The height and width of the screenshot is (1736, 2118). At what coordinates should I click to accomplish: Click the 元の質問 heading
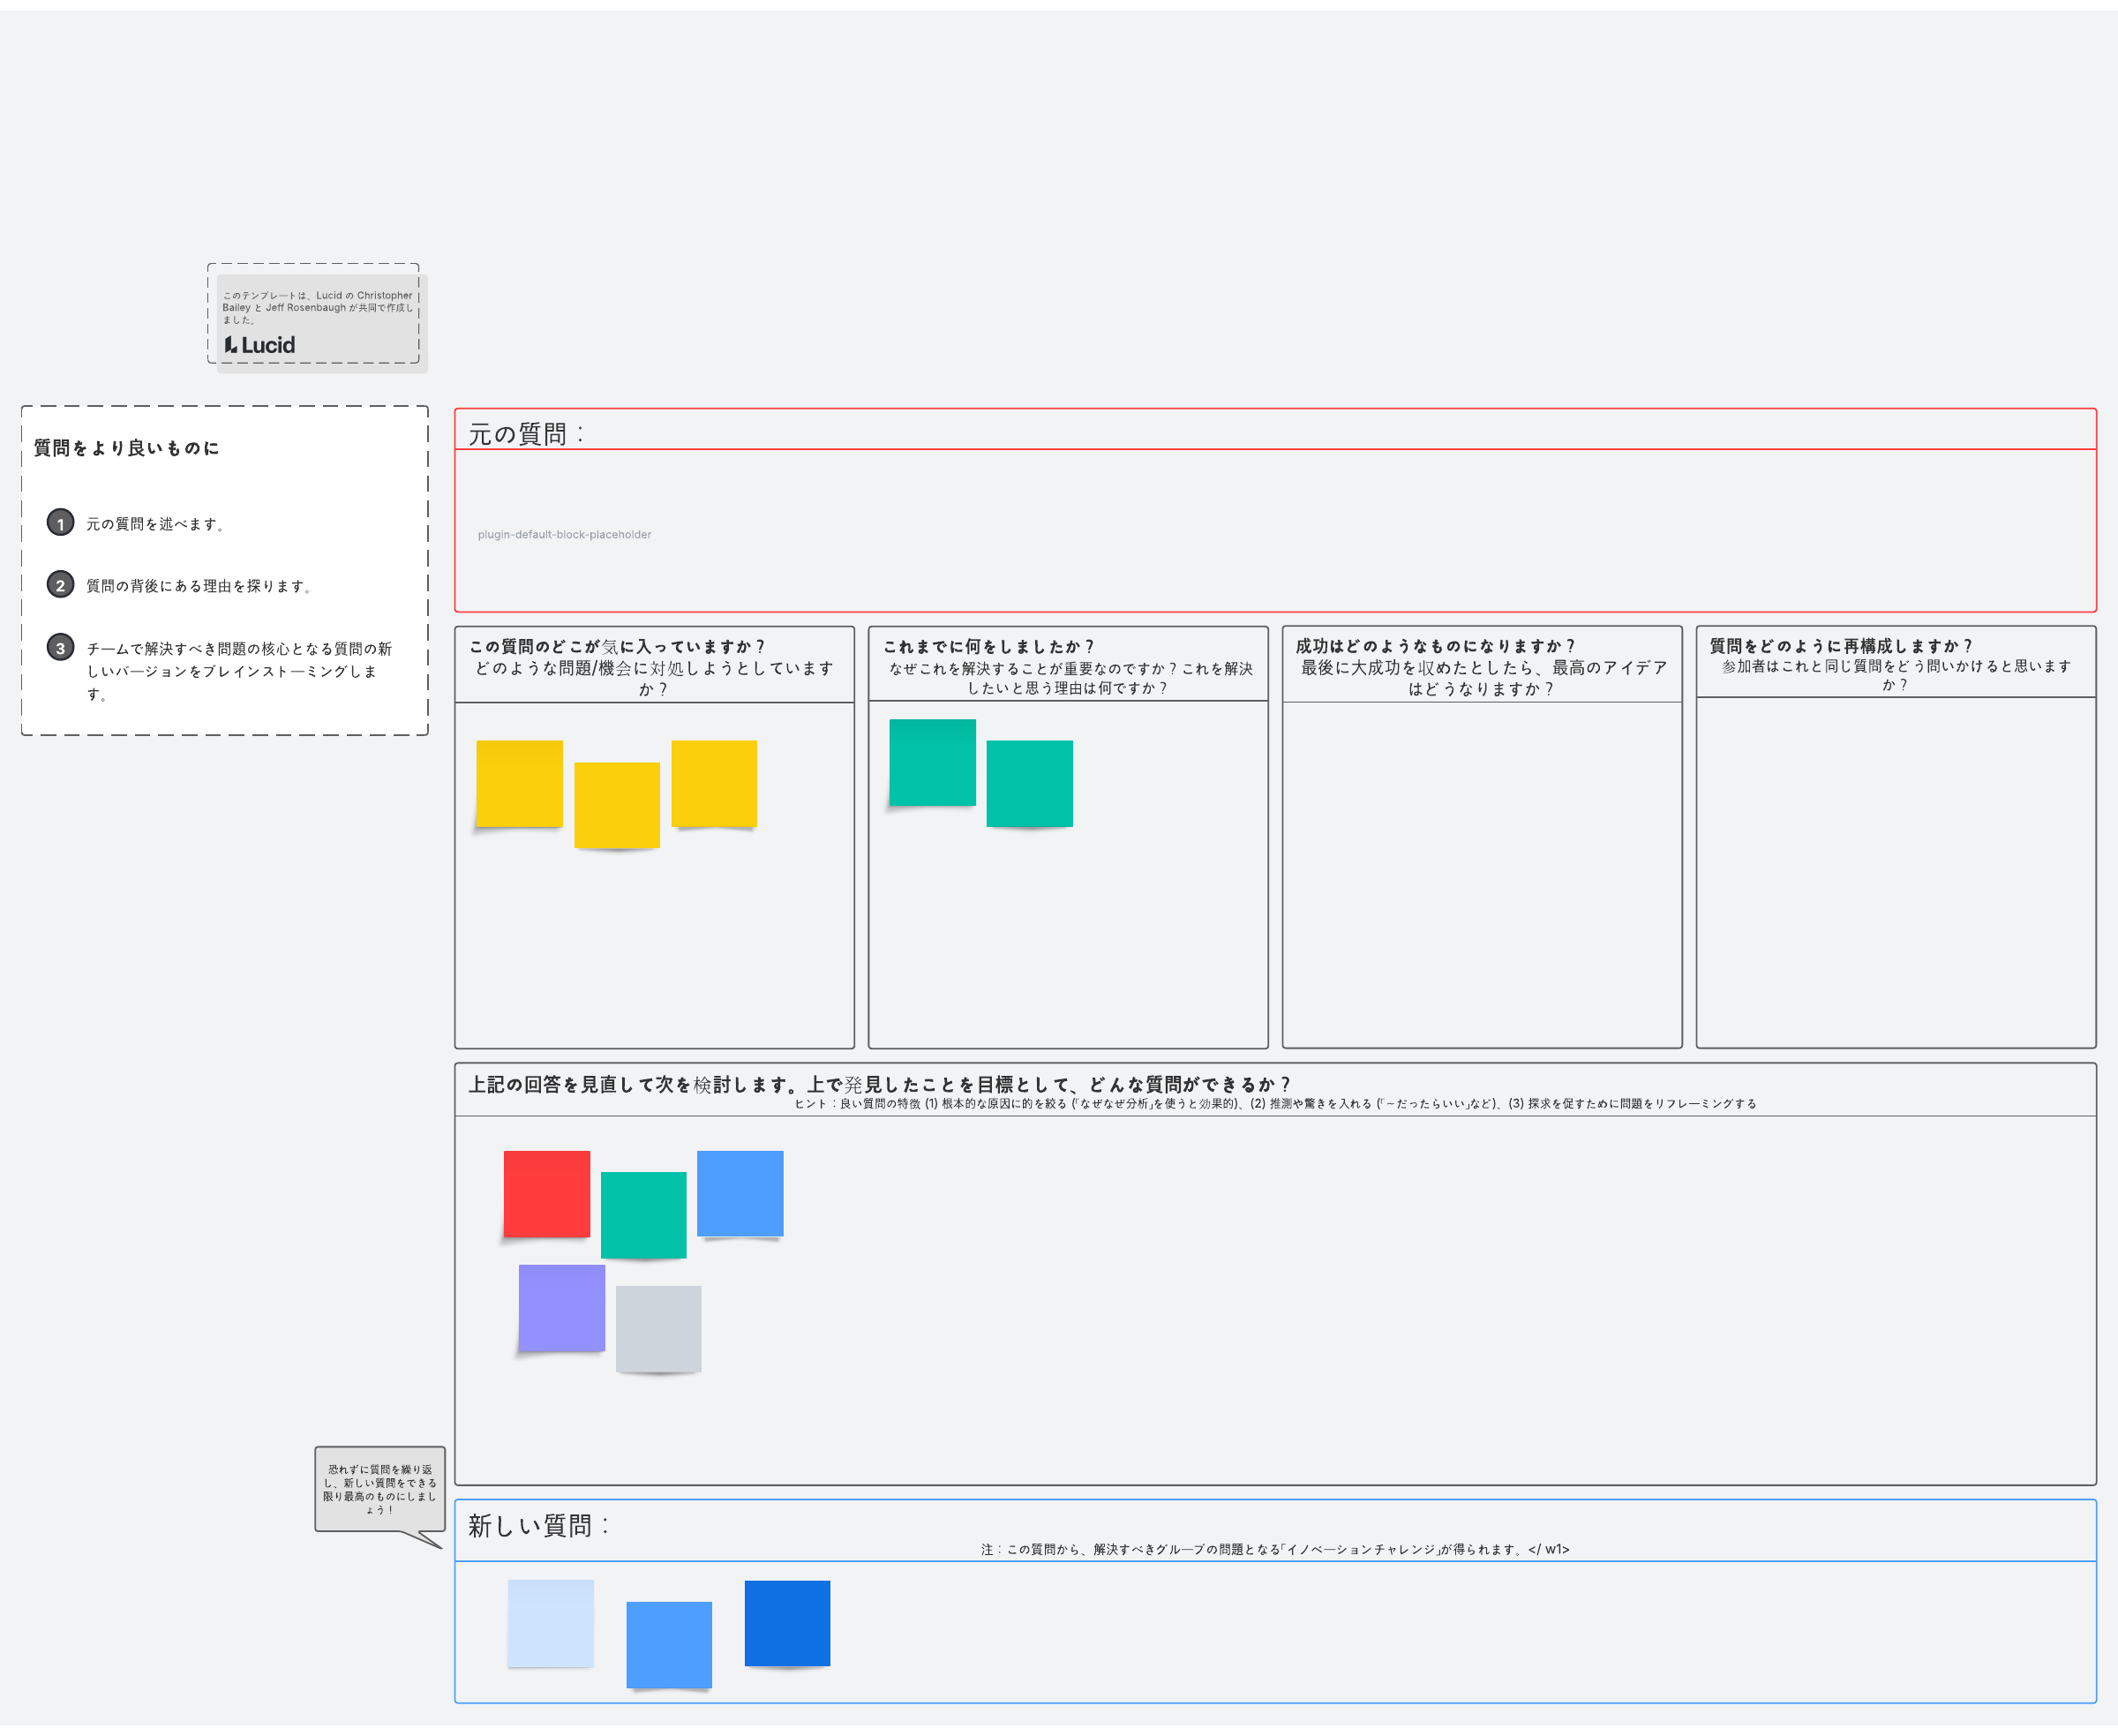526,433
